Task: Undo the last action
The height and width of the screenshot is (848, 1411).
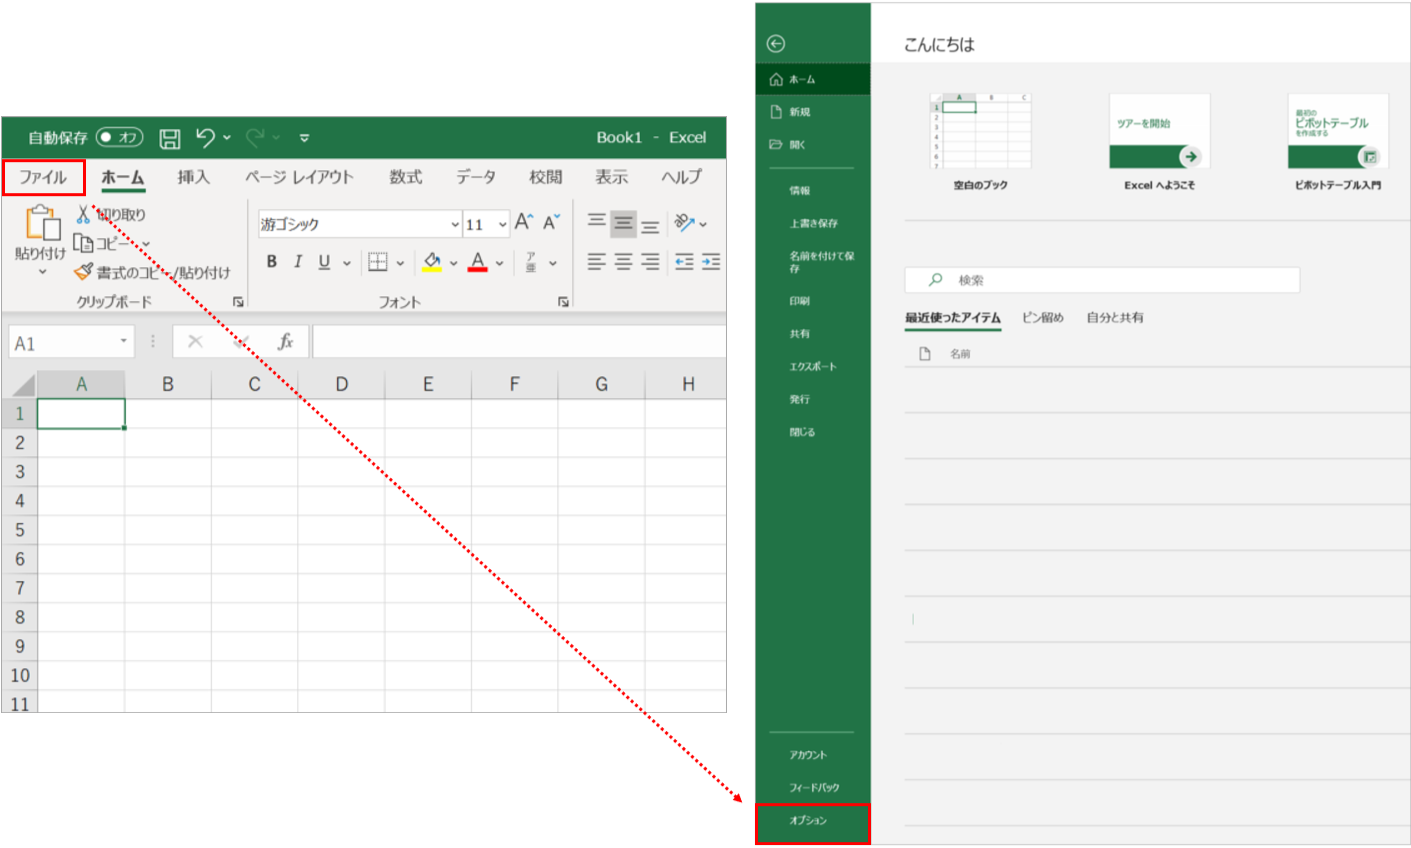Action: pyautogui.click(x=206, y=137)
